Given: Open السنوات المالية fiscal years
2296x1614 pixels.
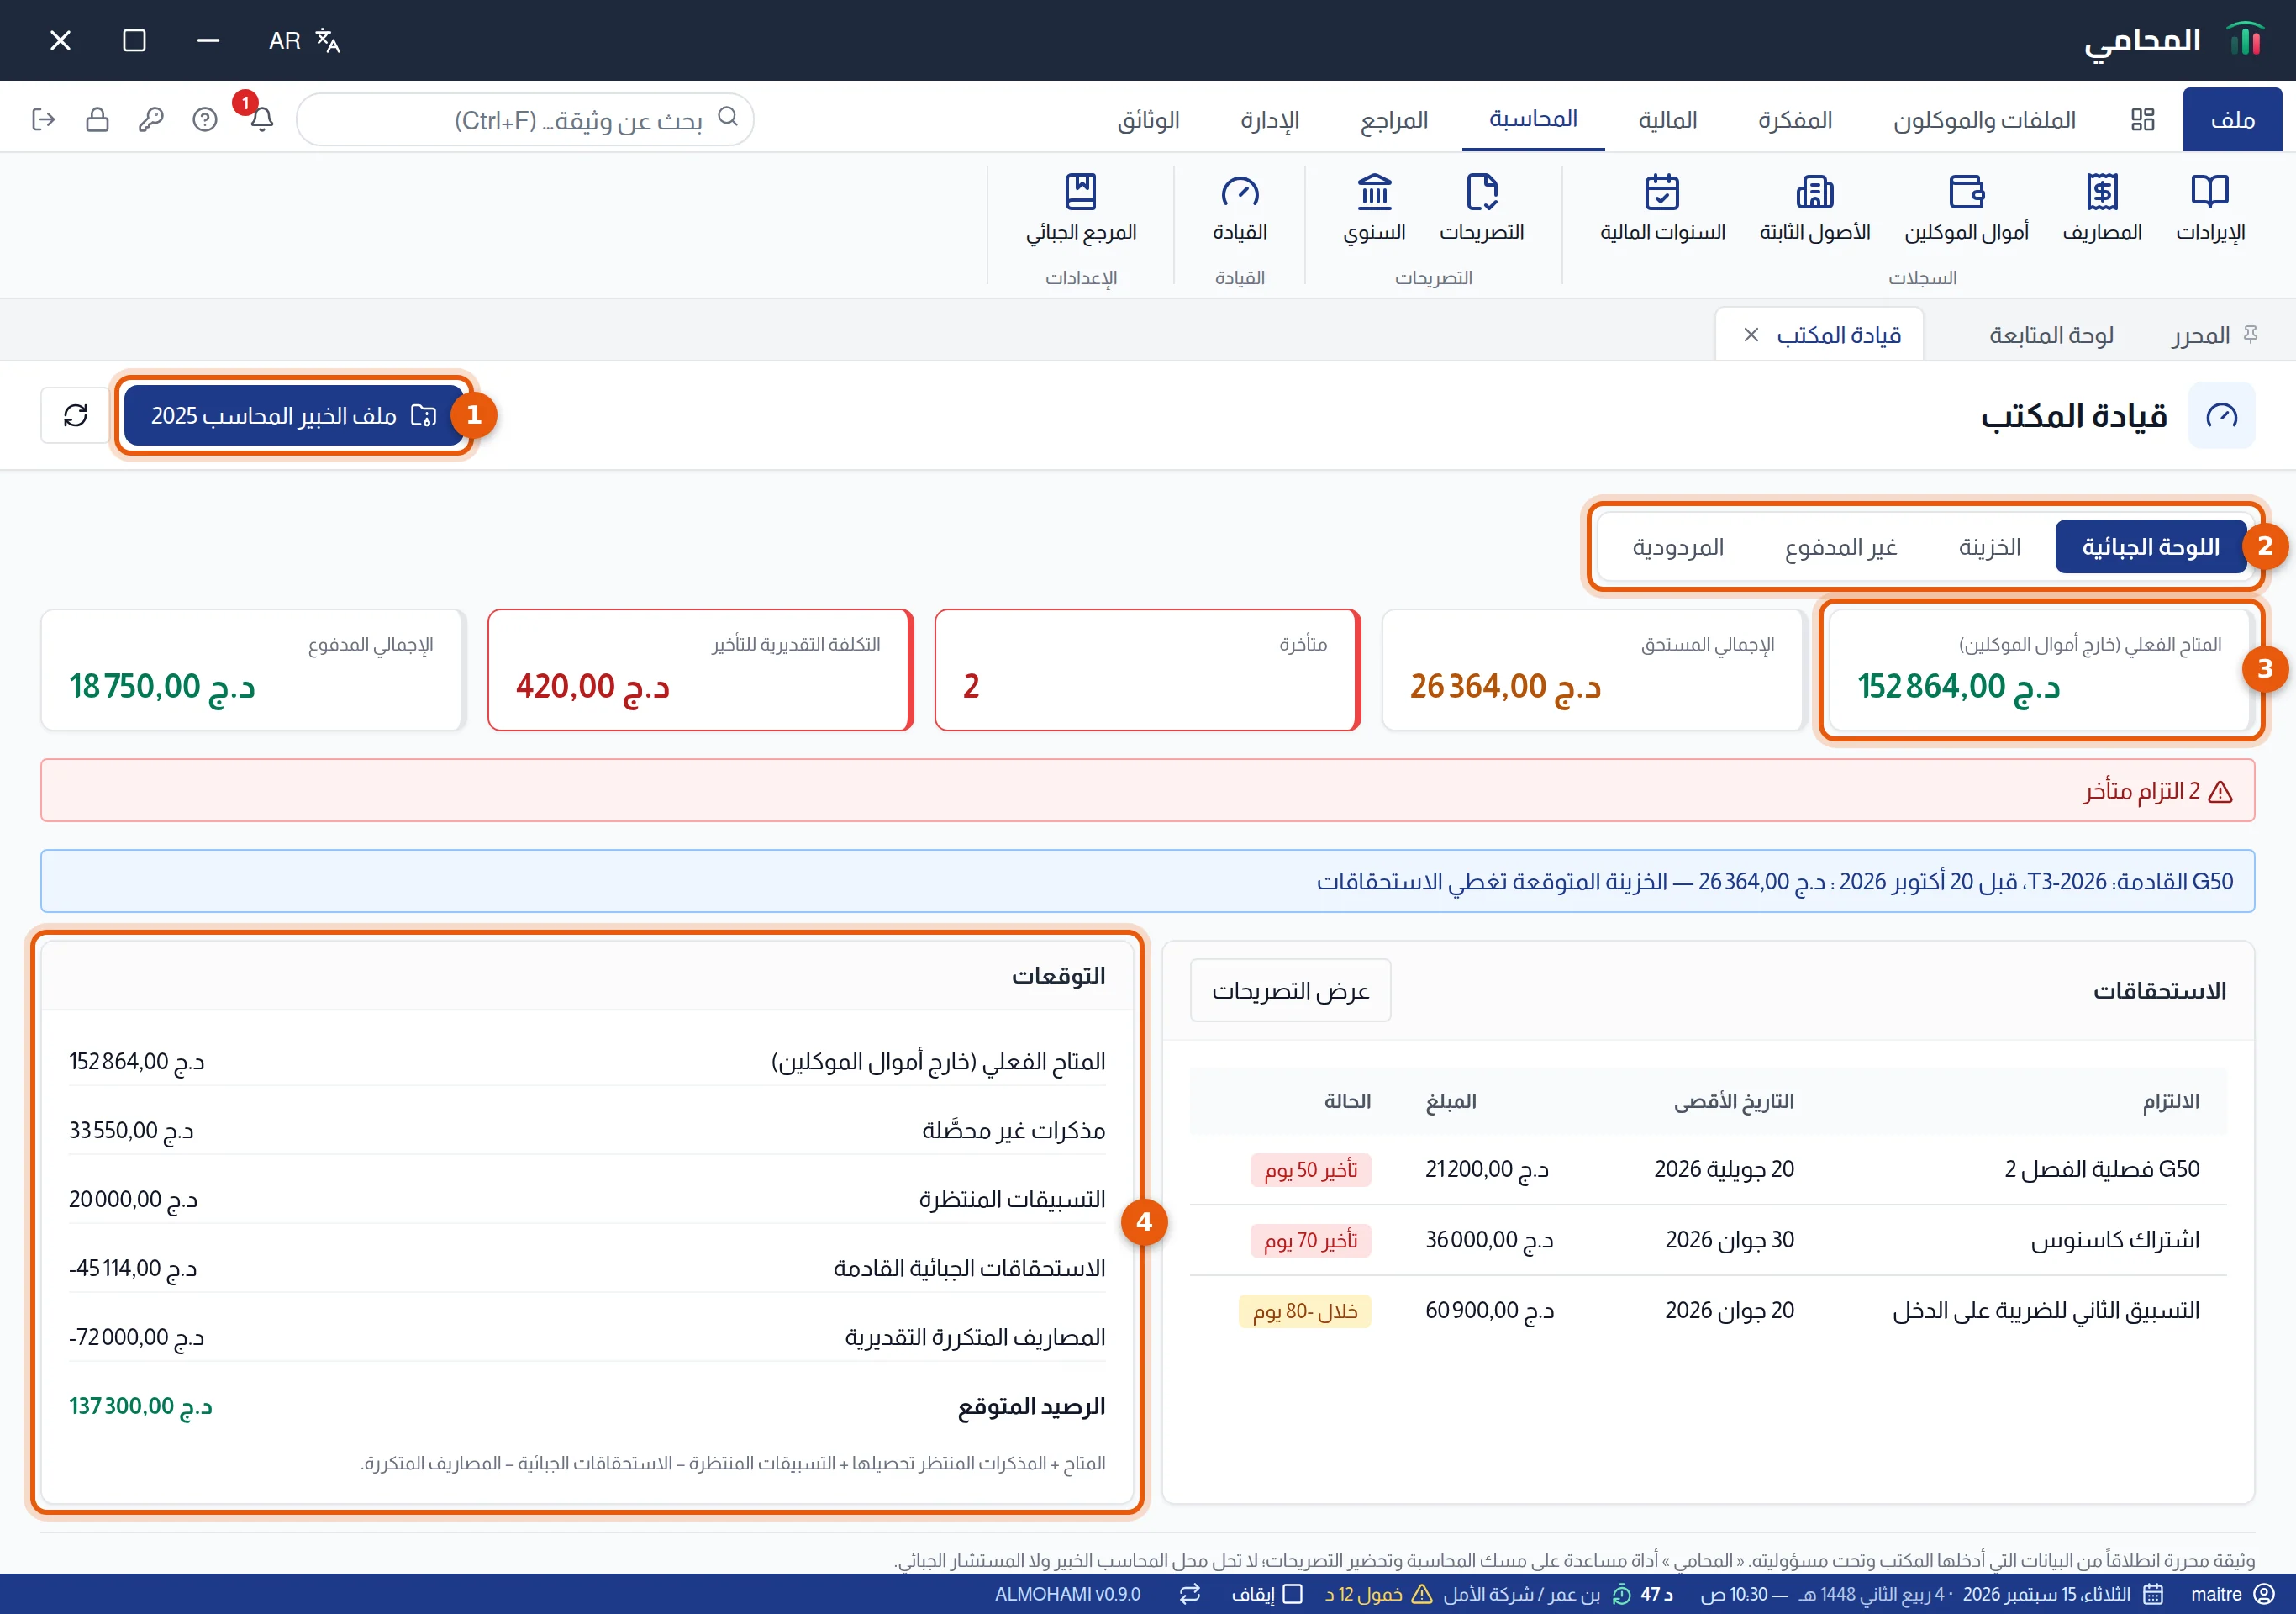Looking at the screenshot, I should pos(1662,207).
